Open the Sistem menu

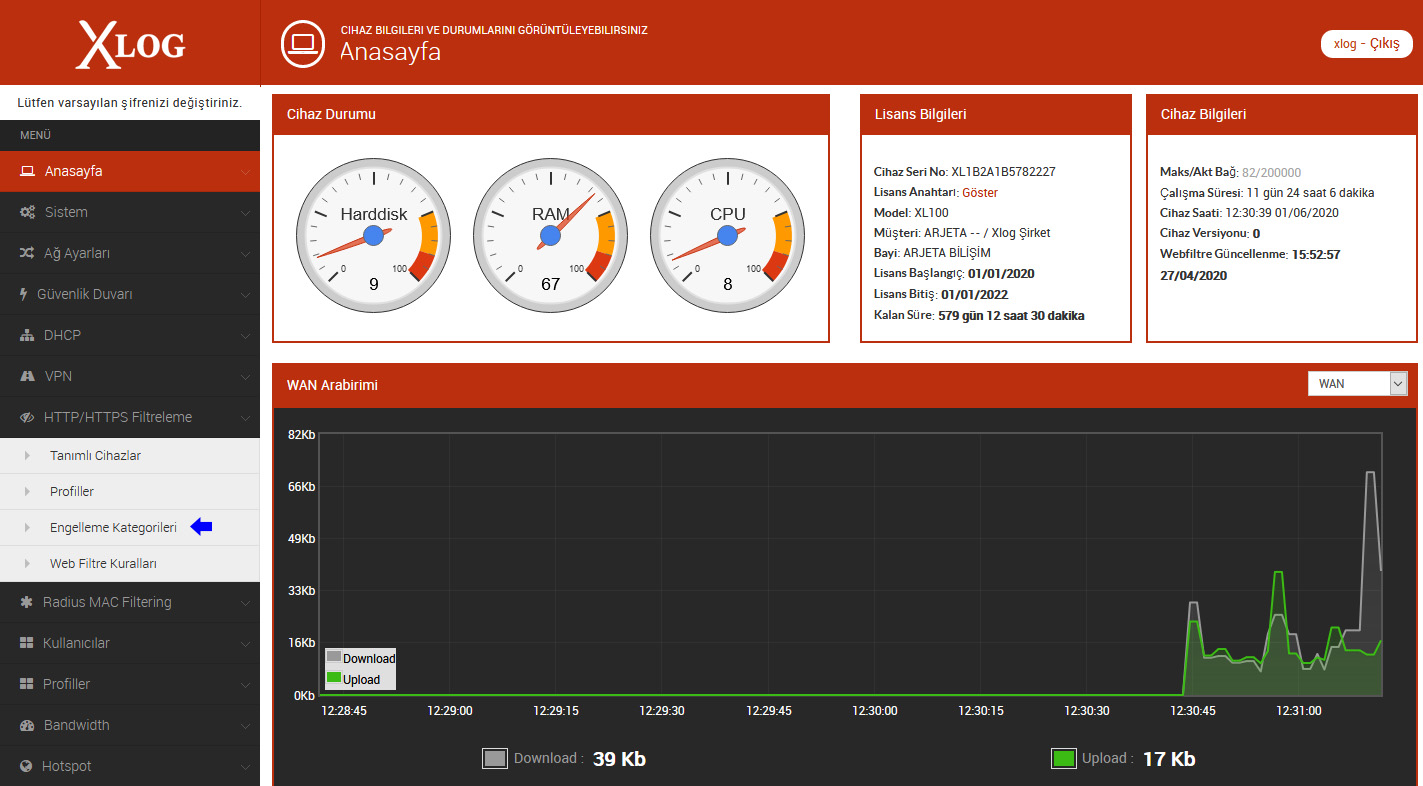[x=130, y=212]
